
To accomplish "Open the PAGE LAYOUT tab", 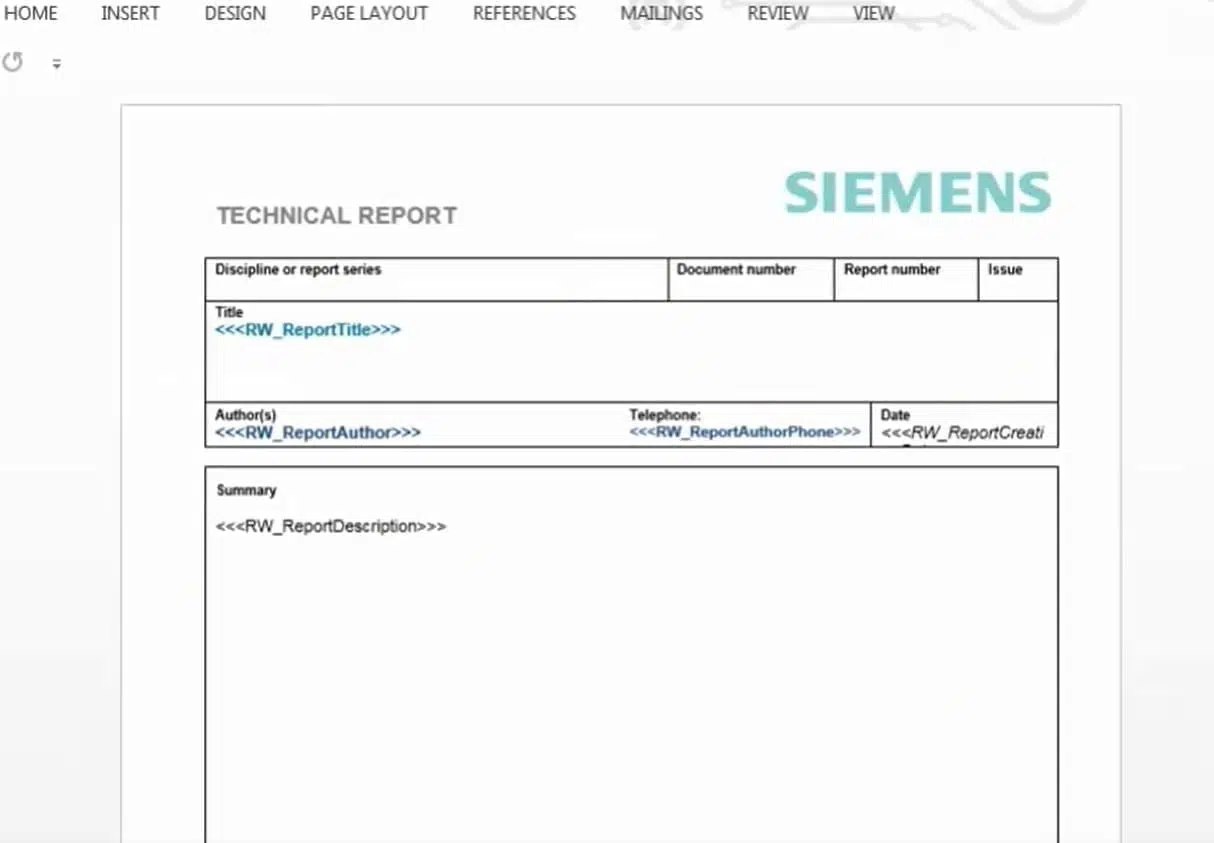I will pos(369,13).
